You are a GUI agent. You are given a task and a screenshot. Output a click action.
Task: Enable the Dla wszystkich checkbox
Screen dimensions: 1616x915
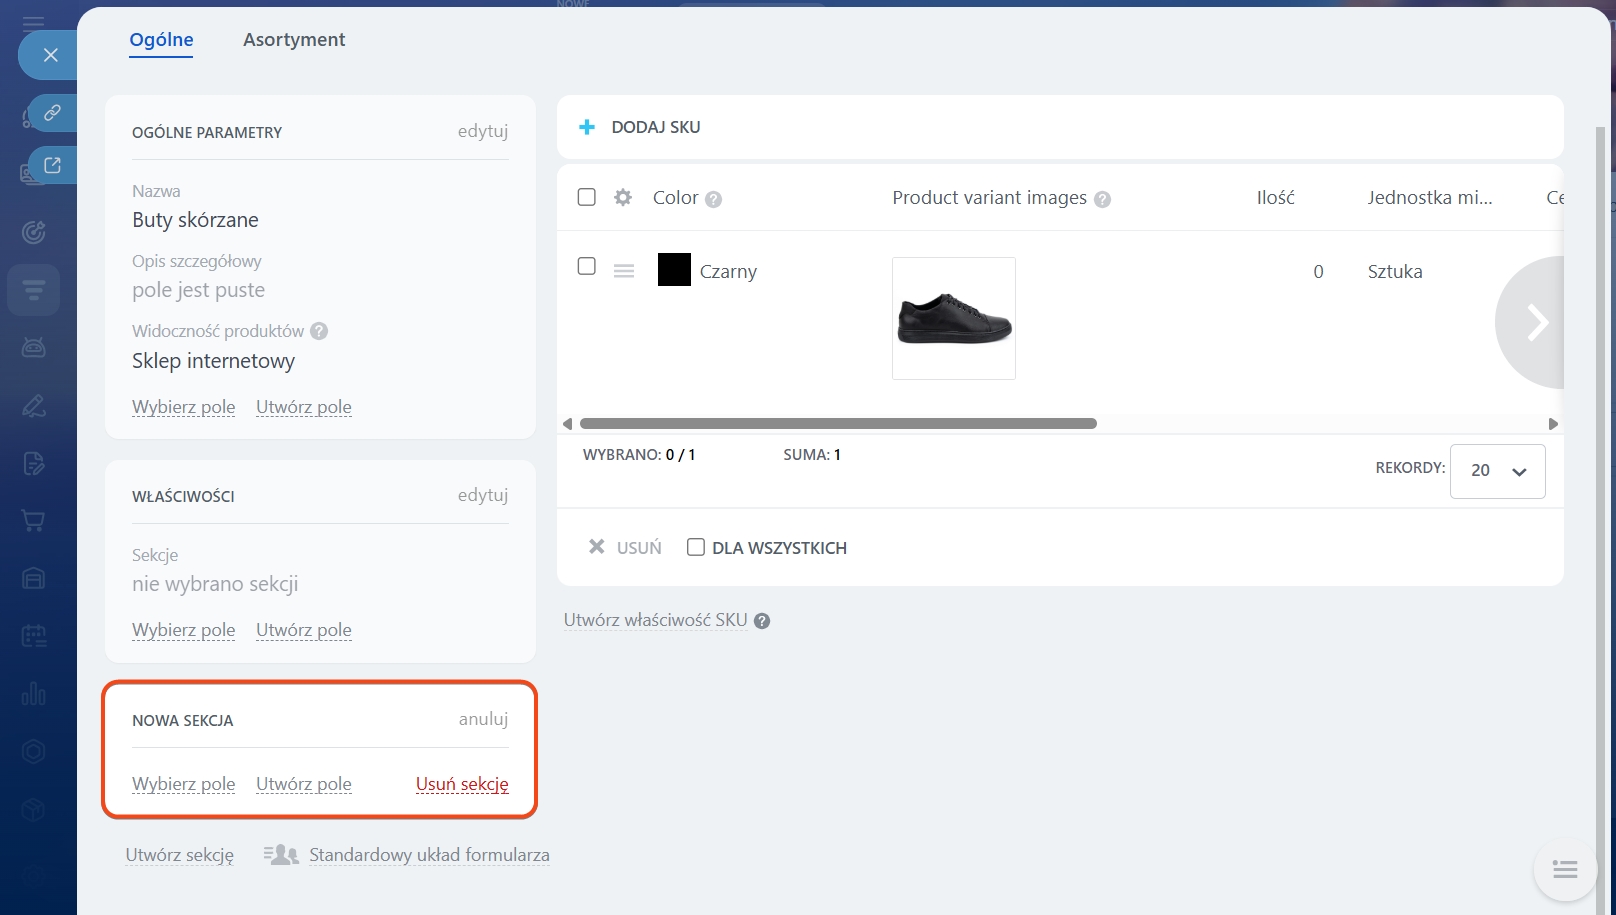(696, 547)
